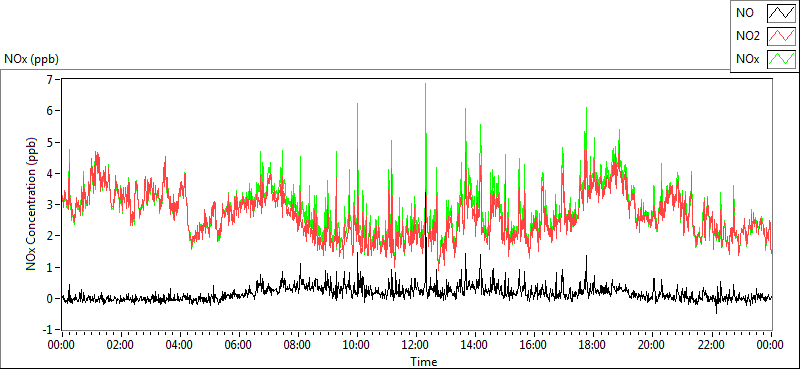Image resolution: width=800 pixels, height=369 pixels.
Task: Click the y-axis tick label 1
Action: coord(50,267)
